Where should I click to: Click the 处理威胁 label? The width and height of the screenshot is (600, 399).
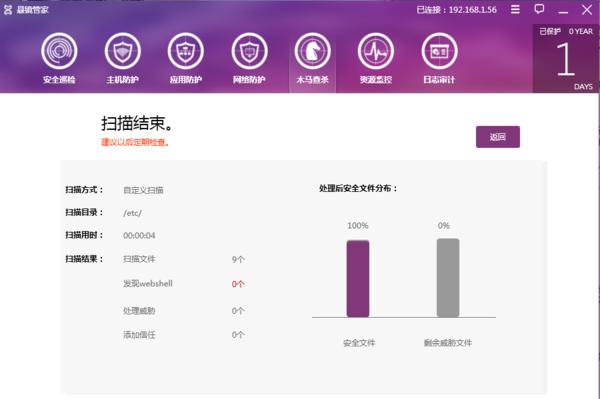pos(139,311)
